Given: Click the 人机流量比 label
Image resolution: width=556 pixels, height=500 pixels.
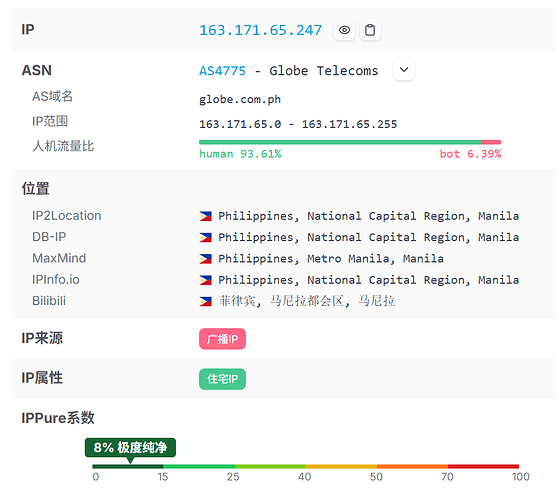Looking at the screenshot, I should coord(63,146).
